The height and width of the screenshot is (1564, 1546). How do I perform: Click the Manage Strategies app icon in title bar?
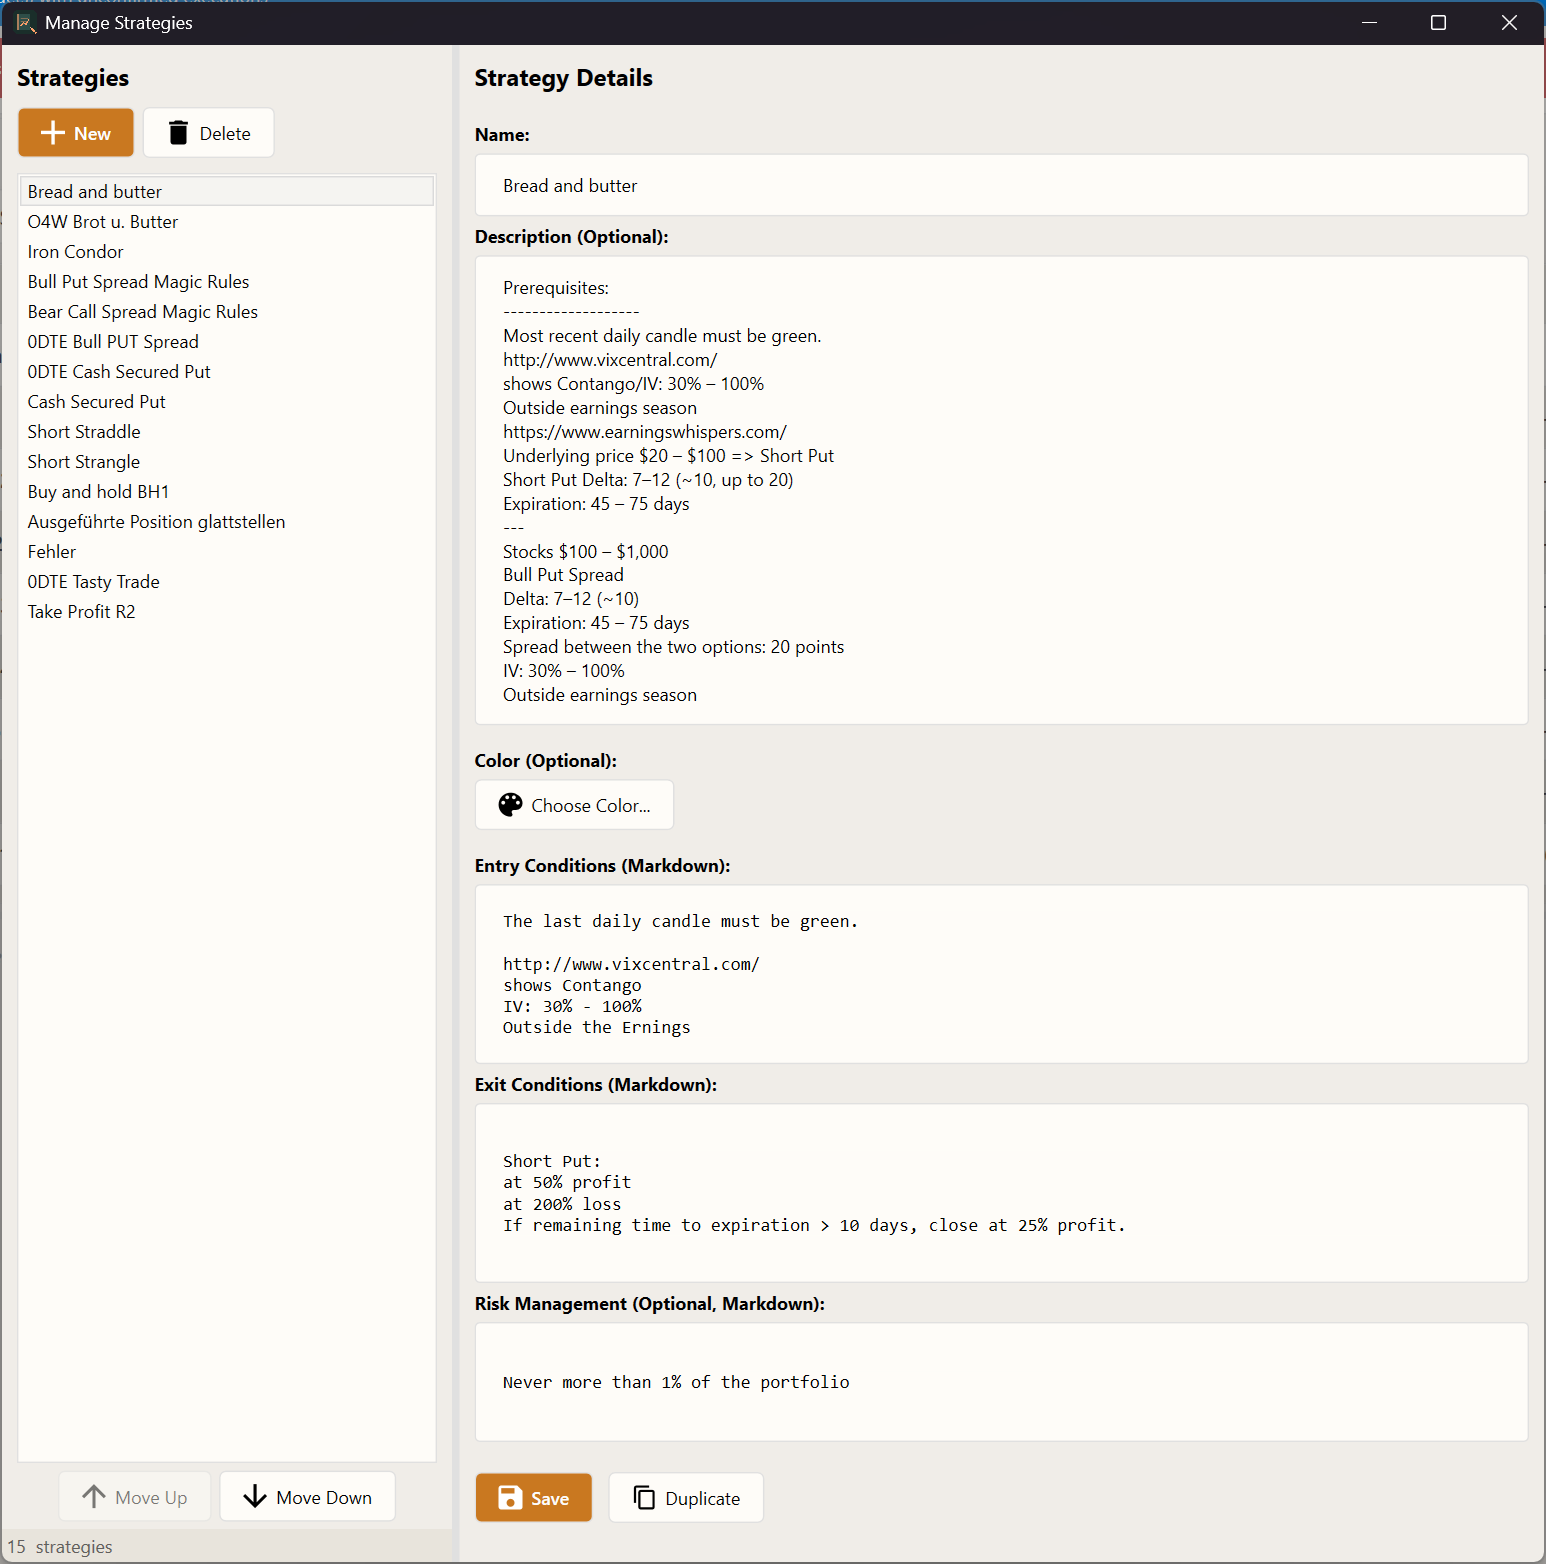tap(26, 22)
